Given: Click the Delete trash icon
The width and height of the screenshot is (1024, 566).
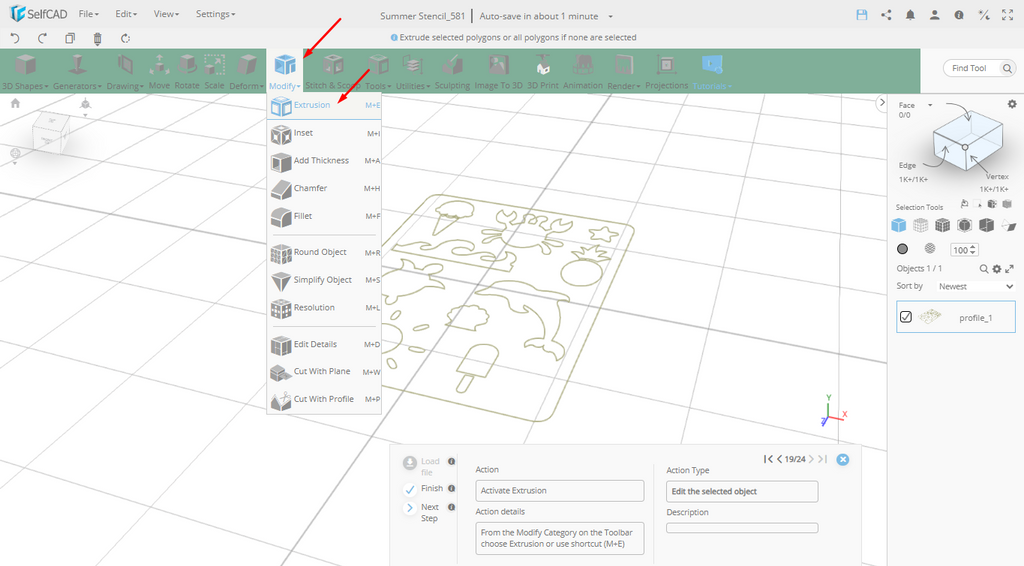Looking at the screenshot, I should click(97, 39).
